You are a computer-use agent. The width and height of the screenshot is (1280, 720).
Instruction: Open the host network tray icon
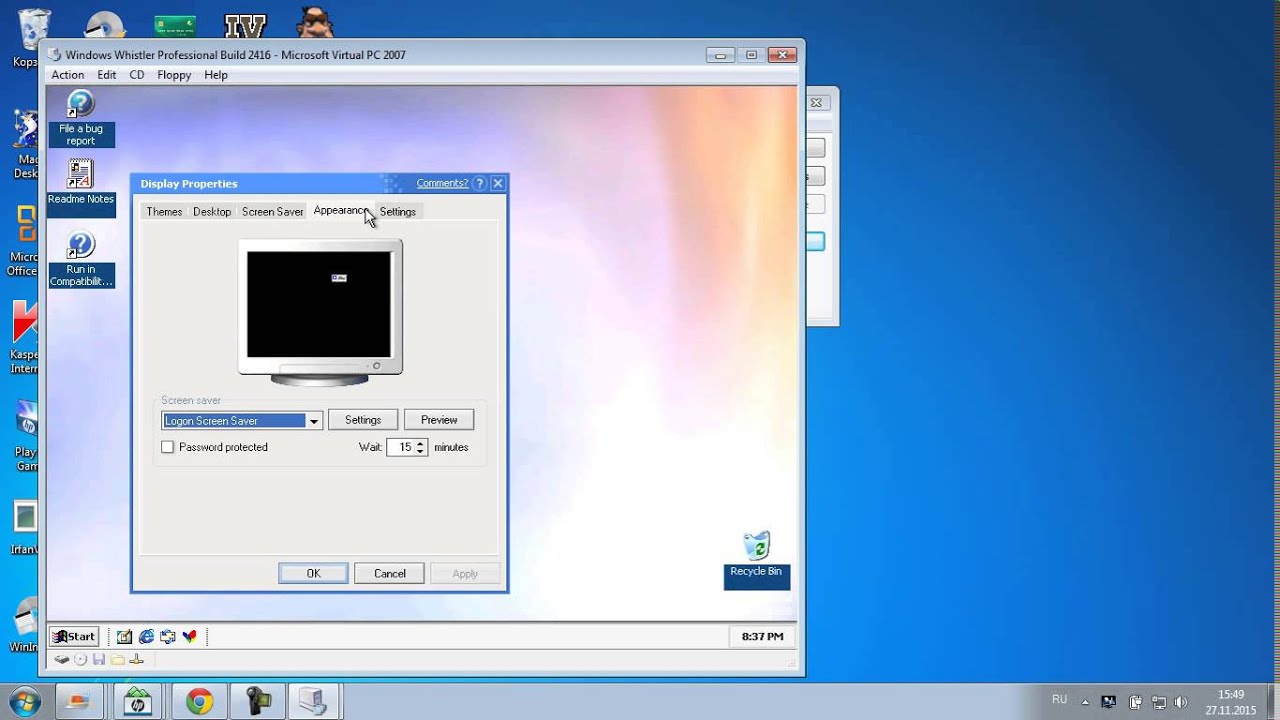point(1158,702)
